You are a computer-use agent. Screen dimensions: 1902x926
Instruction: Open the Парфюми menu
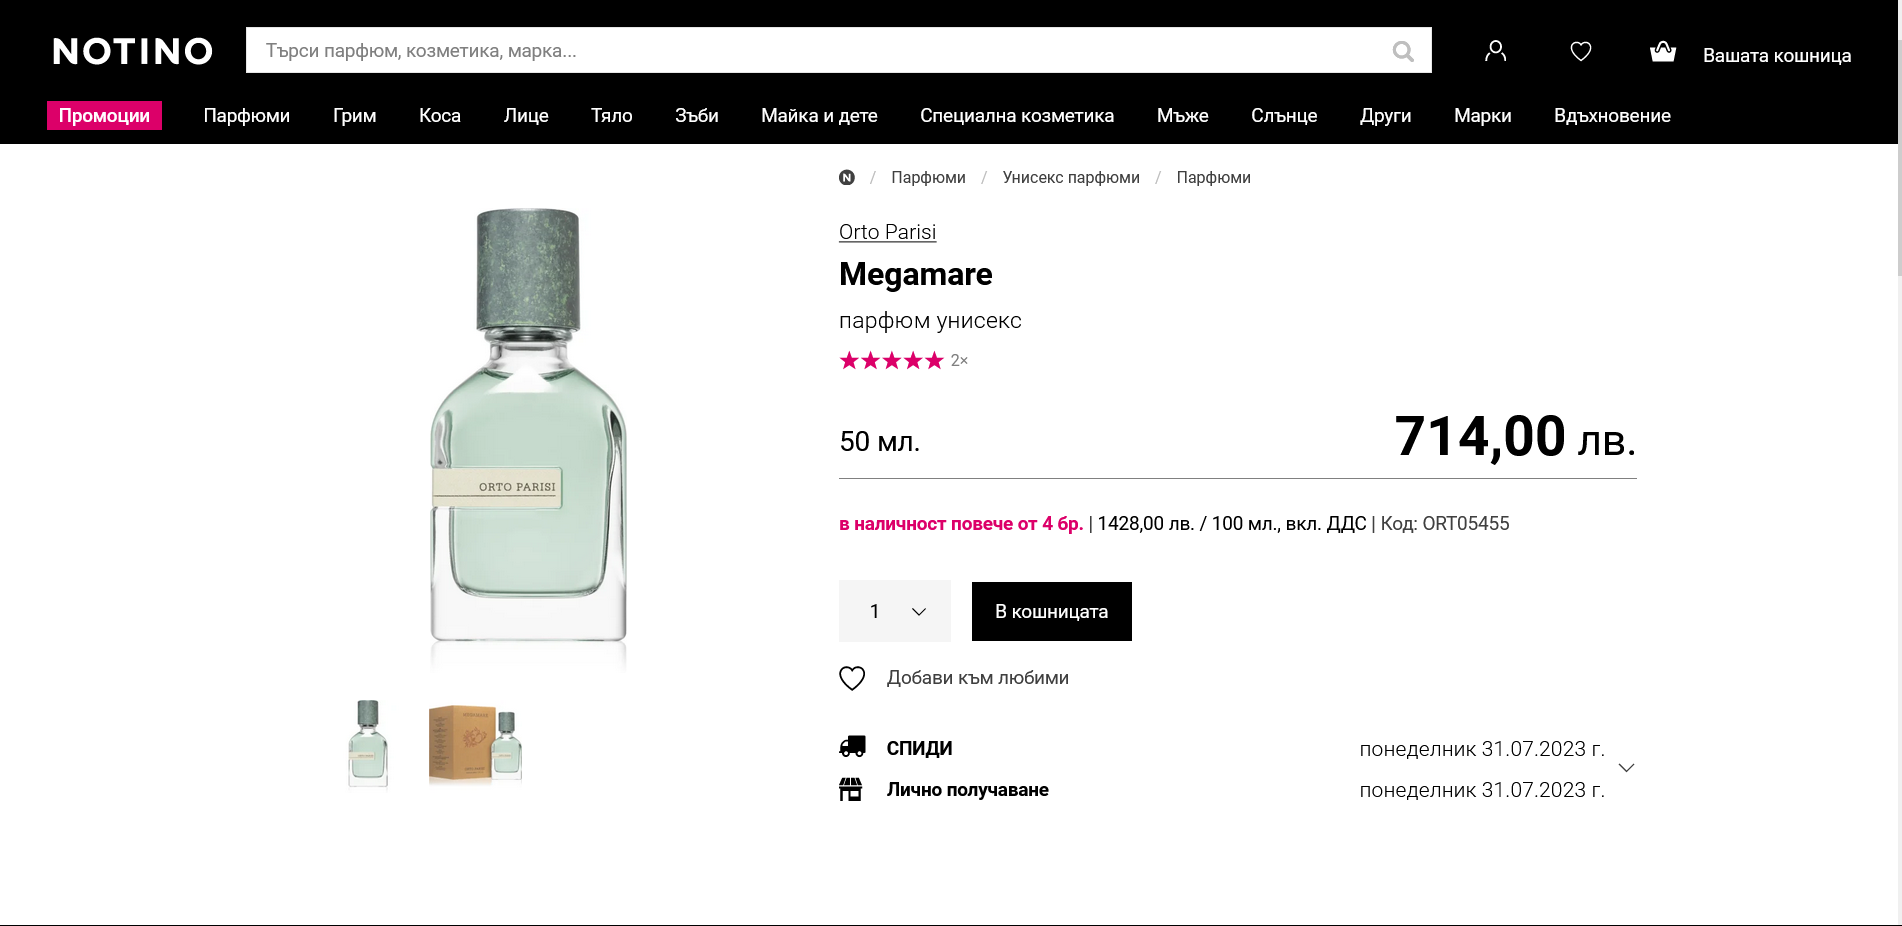click(x=246, y=116)
